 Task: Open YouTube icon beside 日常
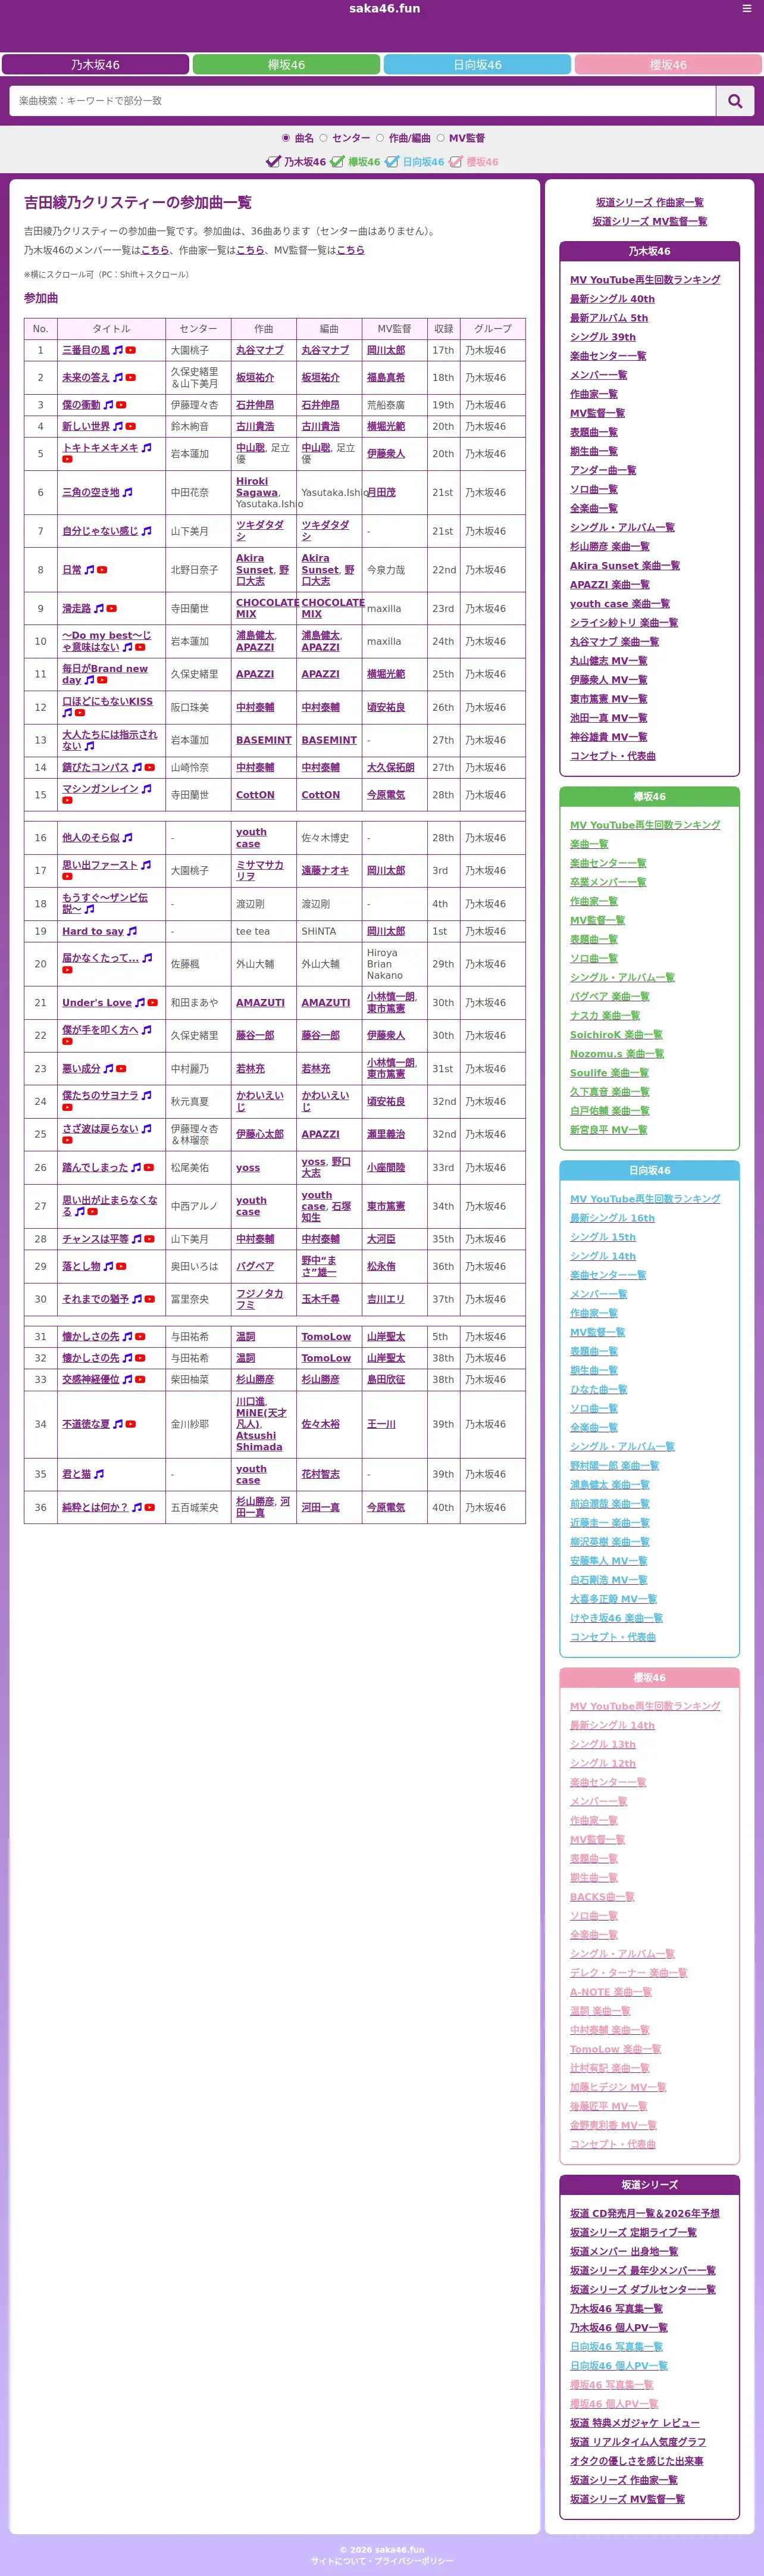click(102, 570)
